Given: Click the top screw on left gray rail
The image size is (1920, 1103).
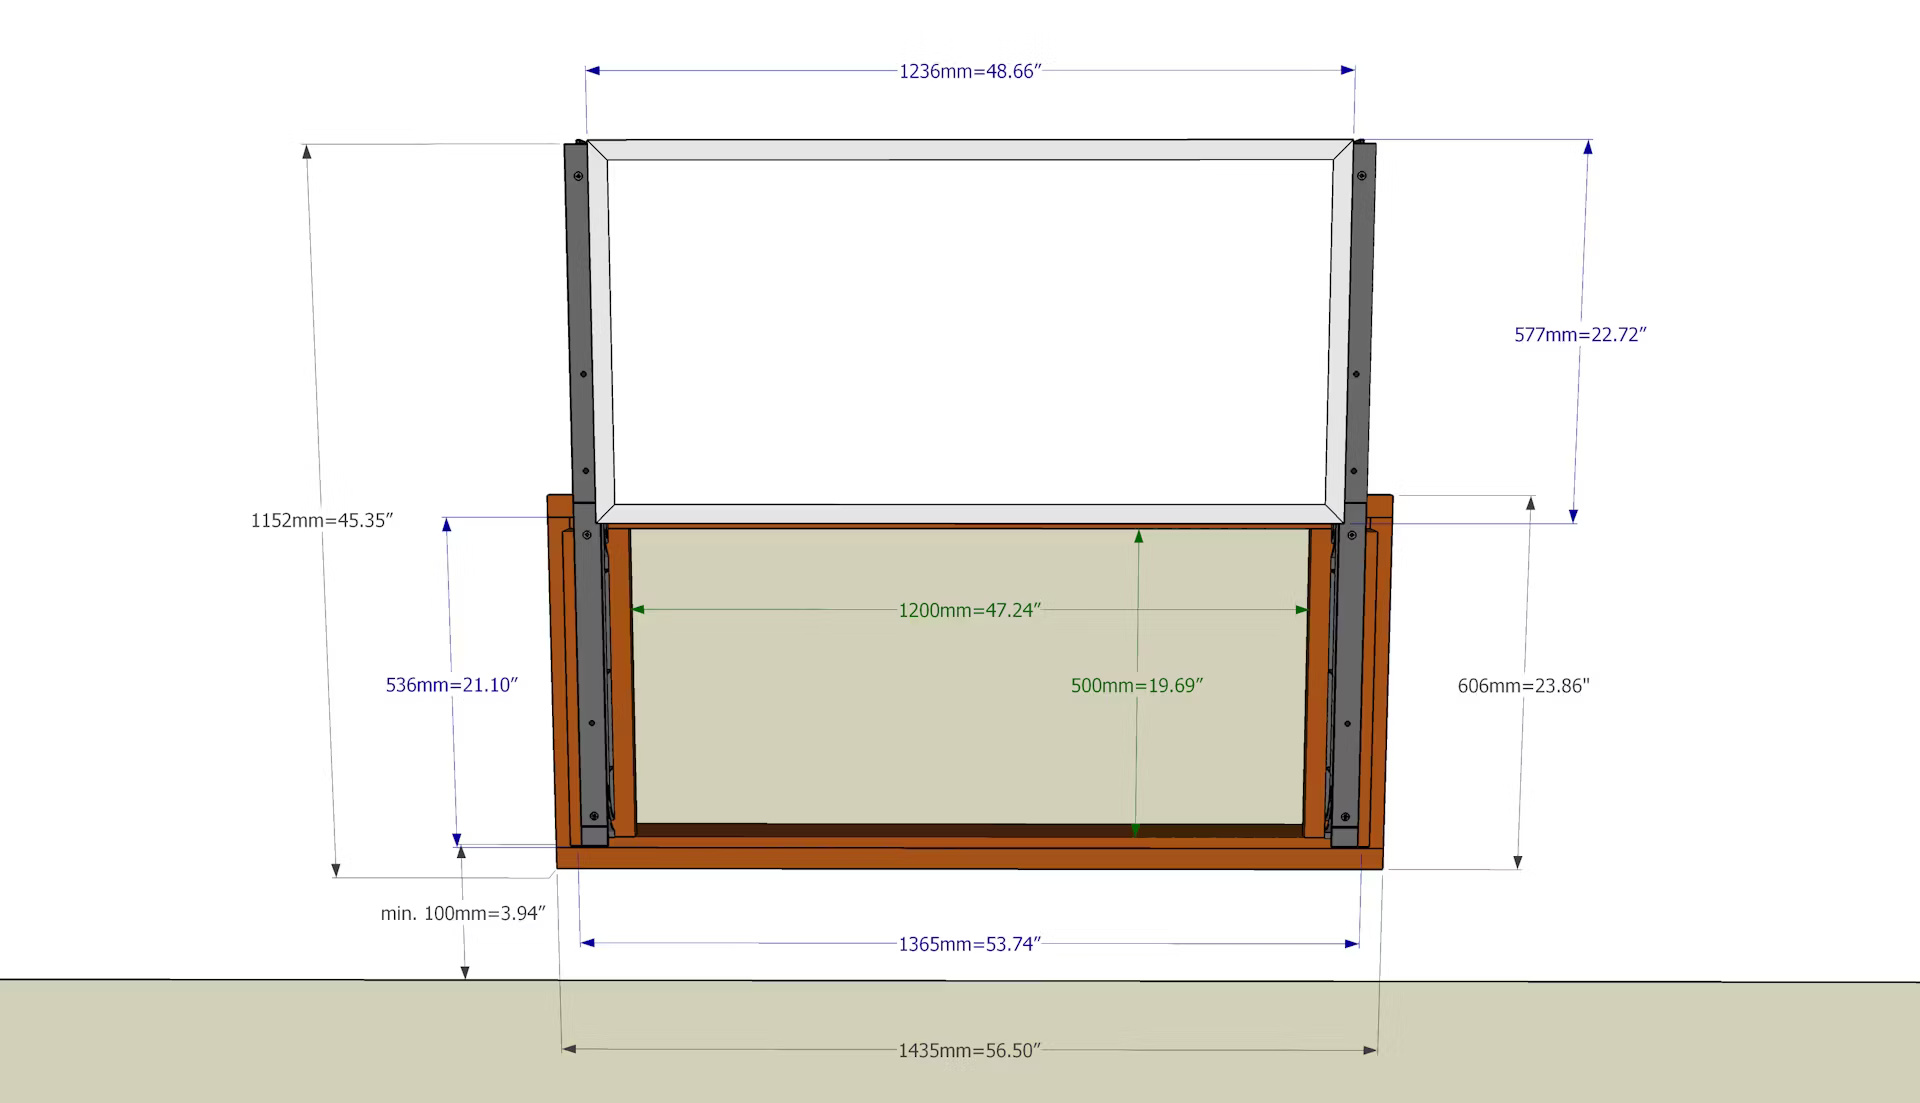Looking at the screenshot, I should pos(578,176).
